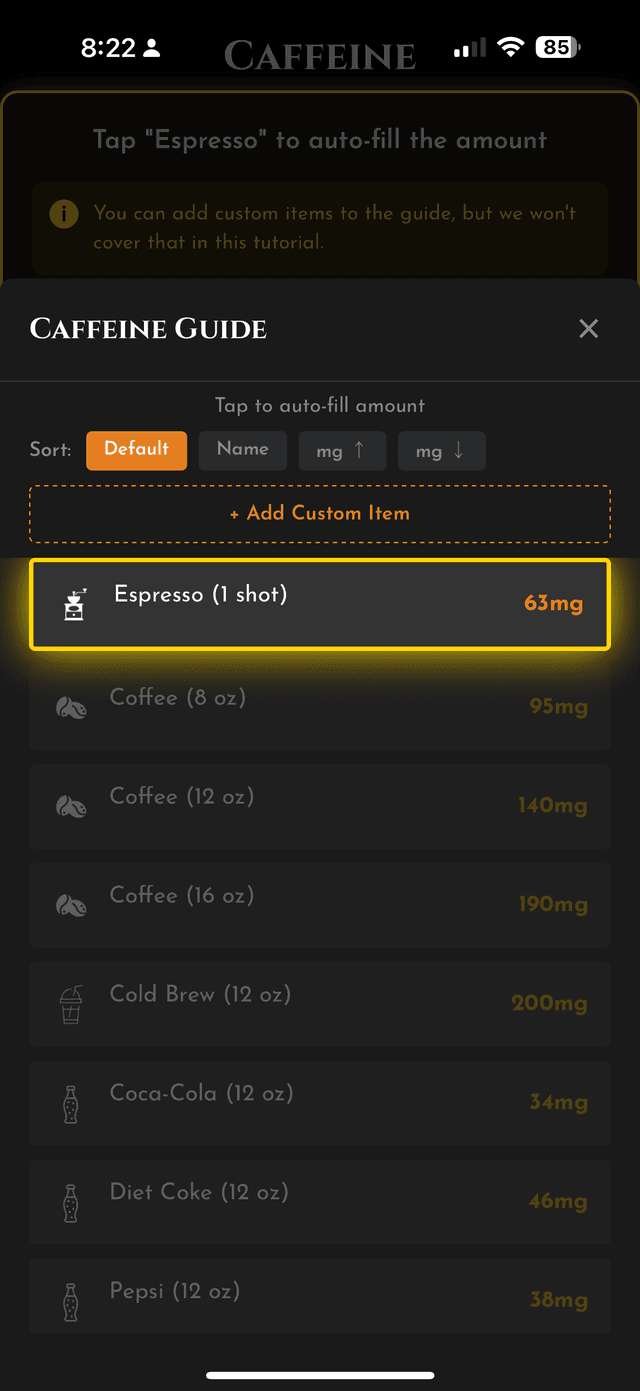Screen dimensions: 640x1391
Task: Click the Caffeine title in the header
Action: 320,56
